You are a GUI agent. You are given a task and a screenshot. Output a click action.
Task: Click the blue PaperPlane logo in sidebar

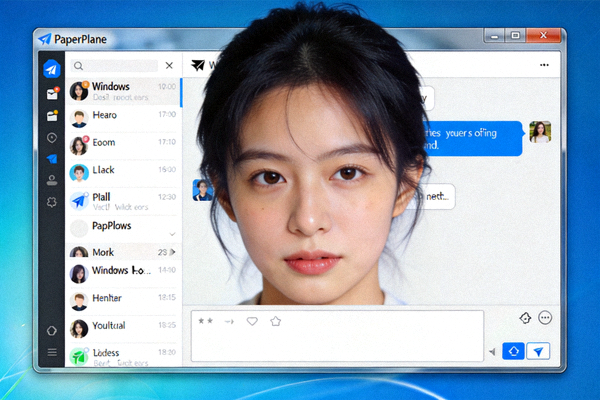point(52,69)
